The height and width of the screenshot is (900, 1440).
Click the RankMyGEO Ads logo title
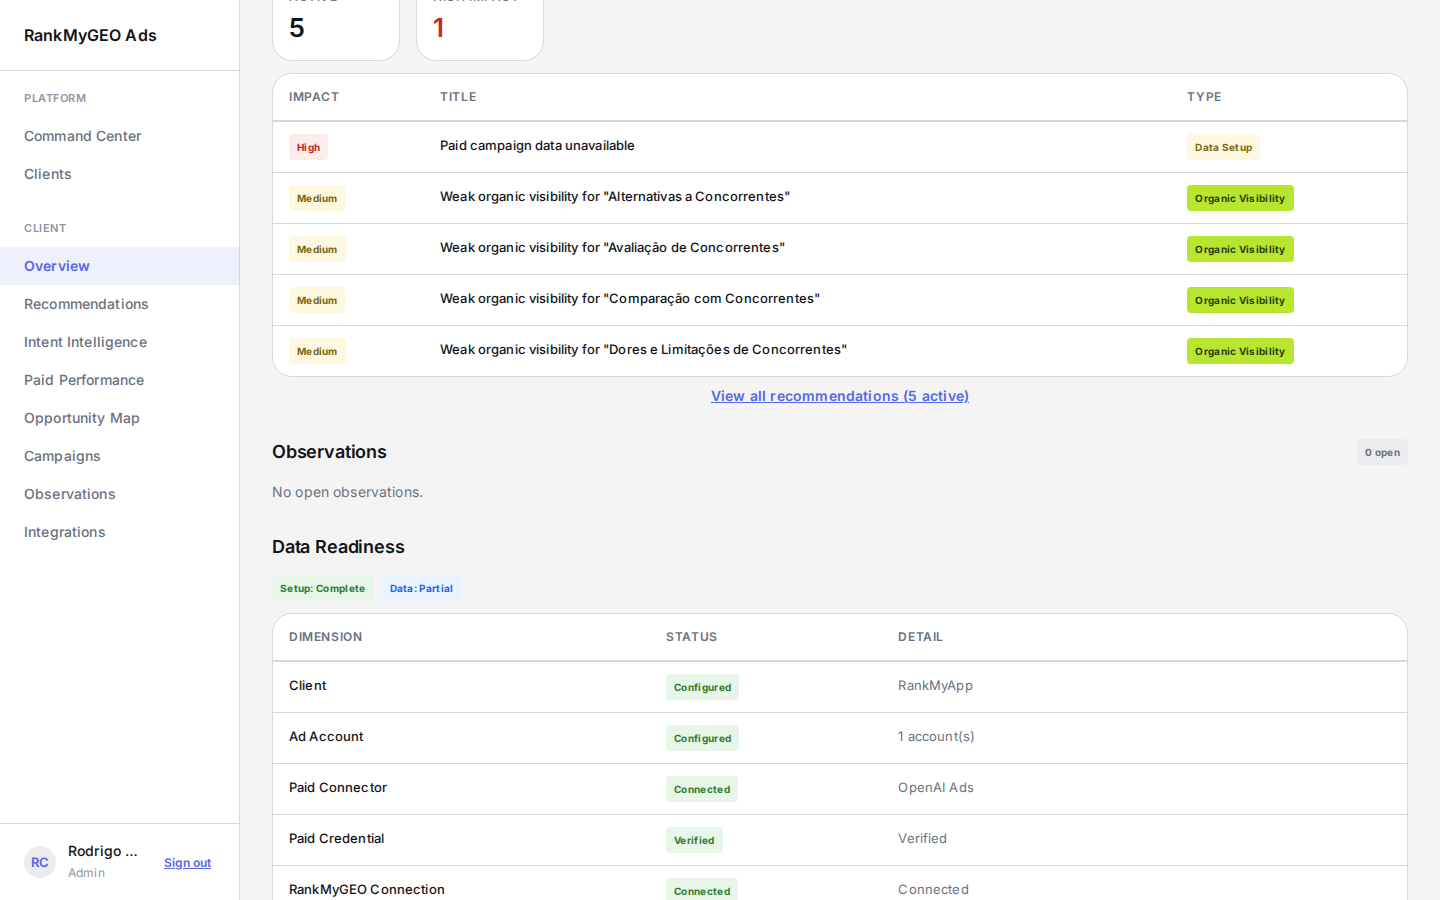point(90,35)
